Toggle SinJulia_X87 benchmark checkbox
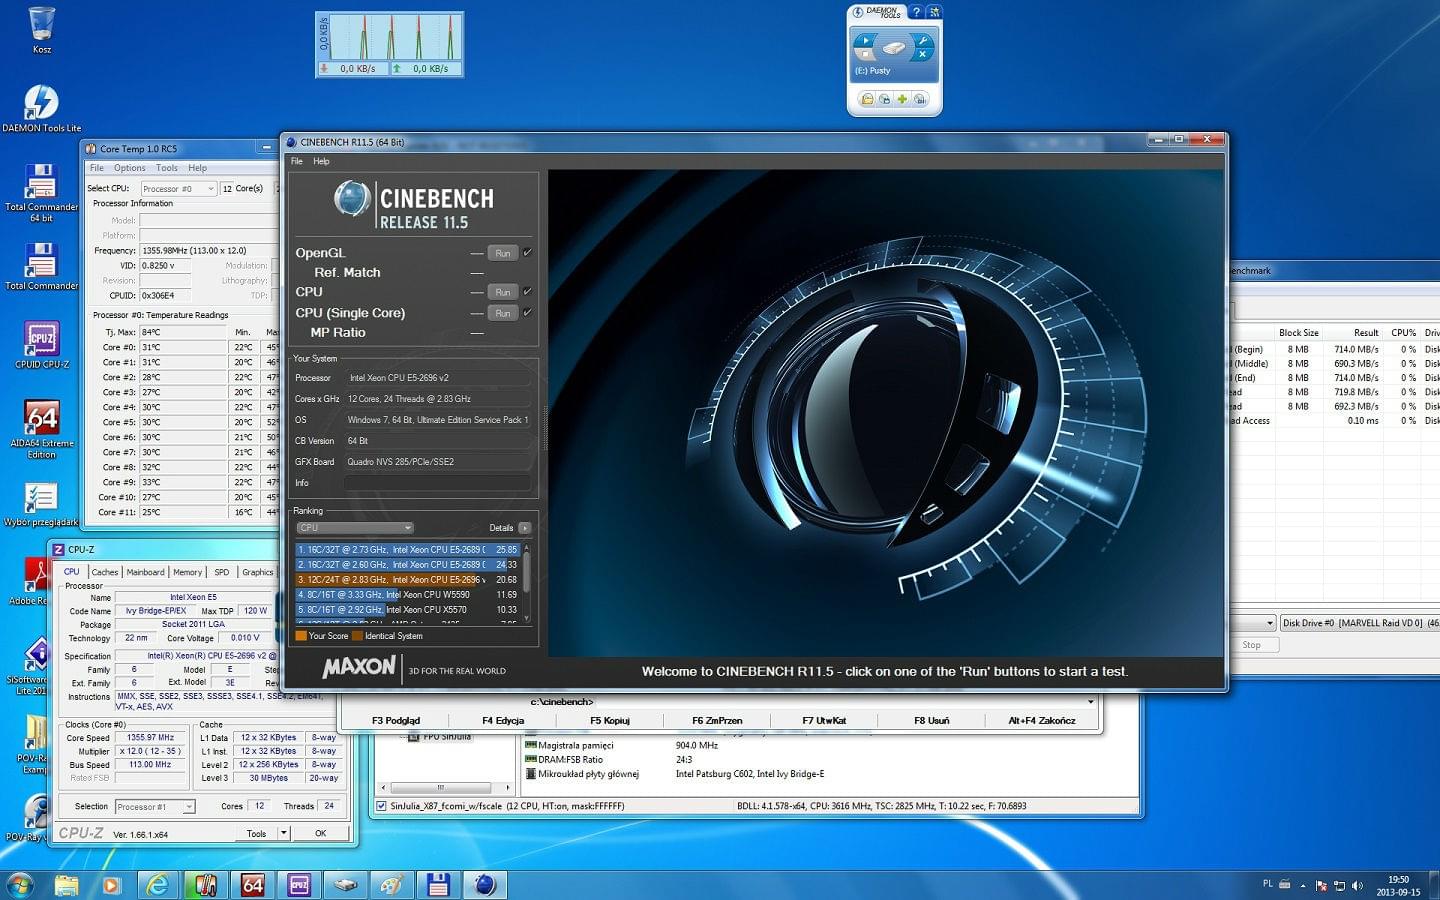Viewport: 1440px width, 900px height. point(381,806)
